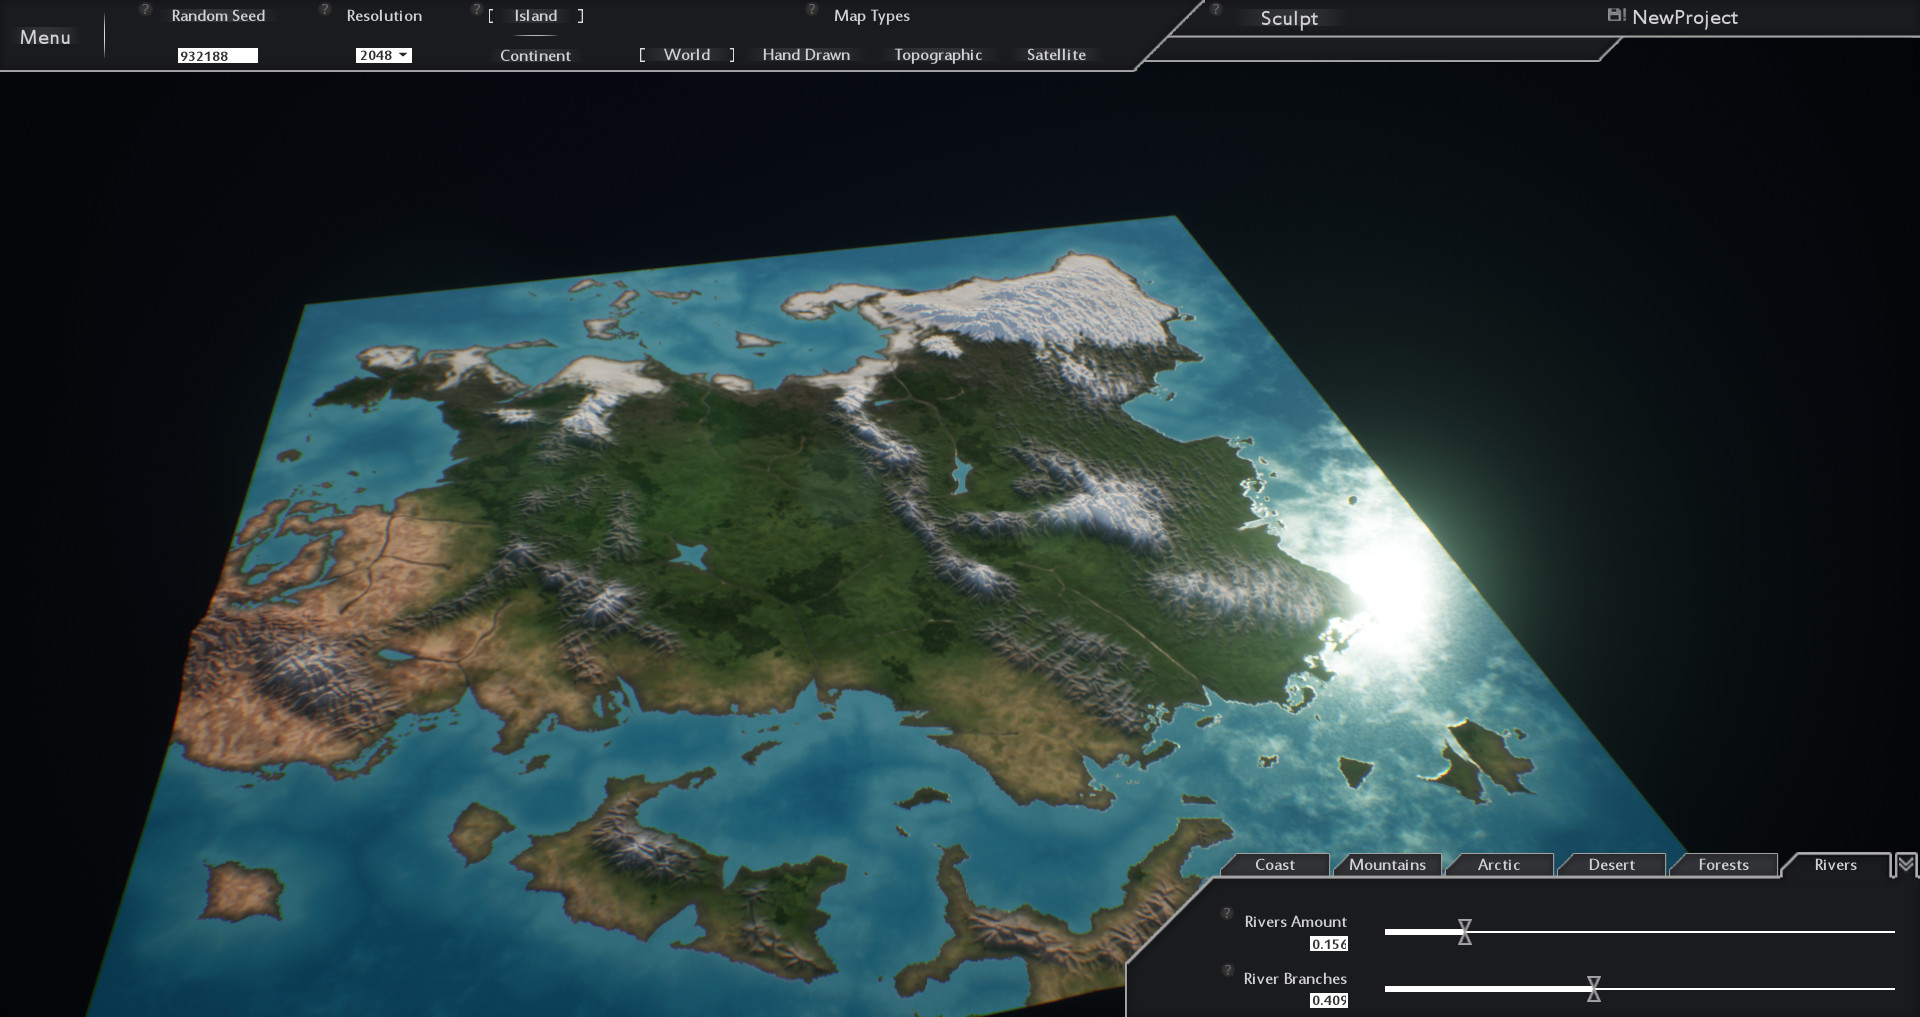Click the Rivers Amount help icon
This screenshot has width=1920, height=1017.
pyautogui.click(x=1225, y=911)
